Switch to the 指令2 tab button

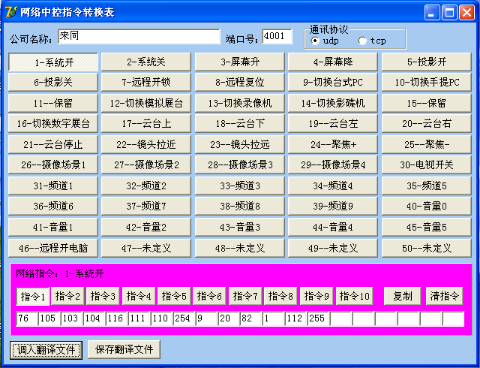[x=68, y=296]
